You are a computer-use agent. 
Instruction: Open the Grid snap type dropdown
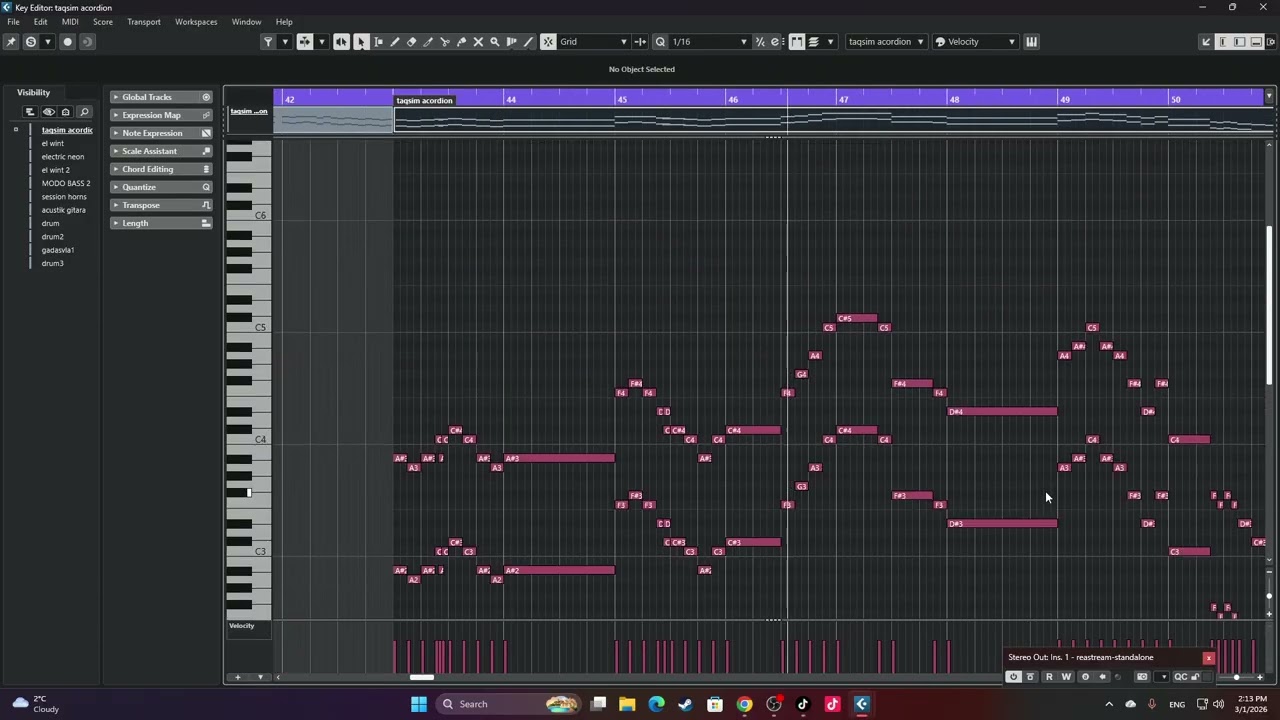tap(593, 42)
